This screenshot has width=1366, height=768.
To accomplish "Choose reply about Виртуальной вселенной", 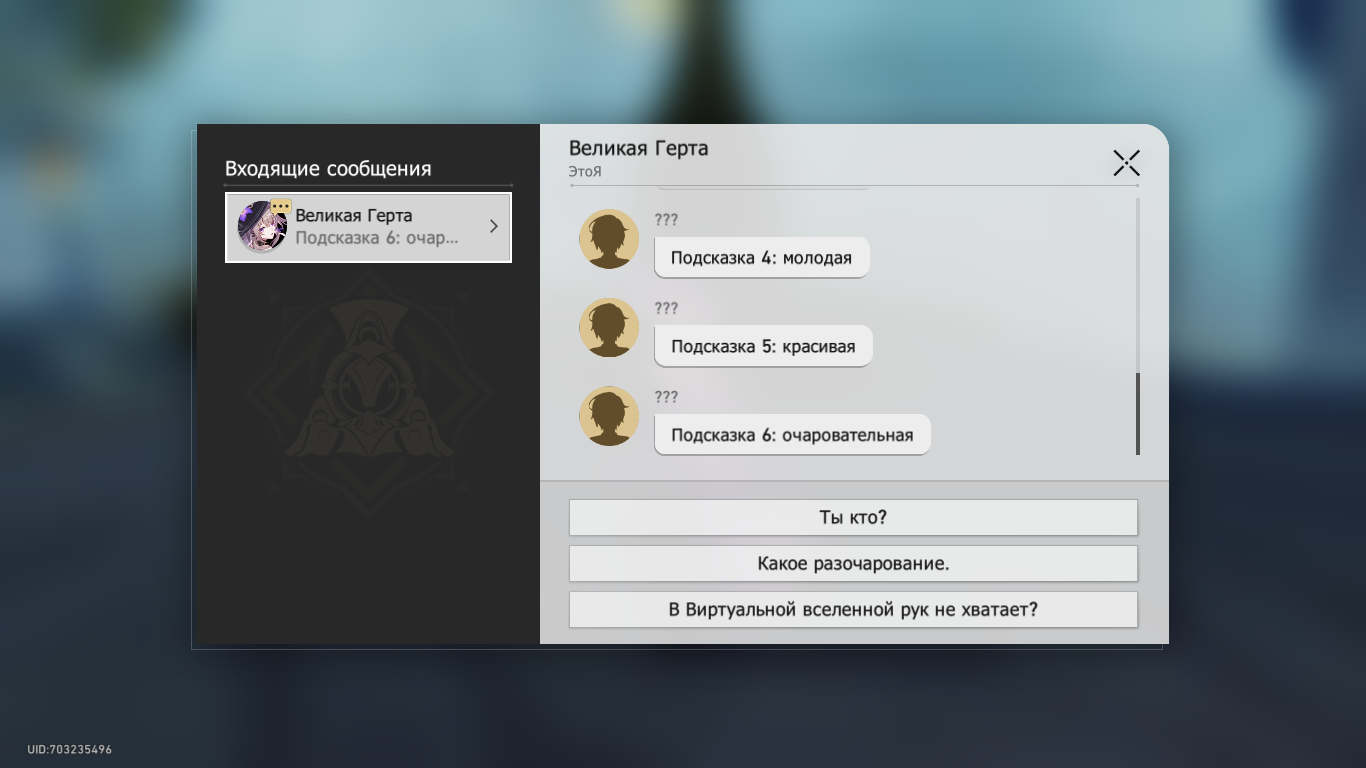I will coord(853,609).
